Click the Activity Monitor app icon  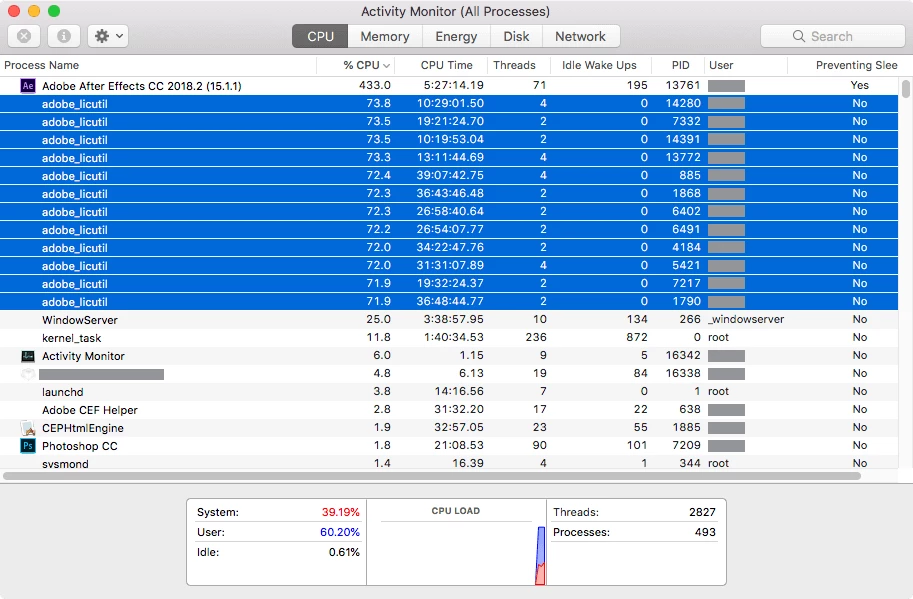point(27,356)
